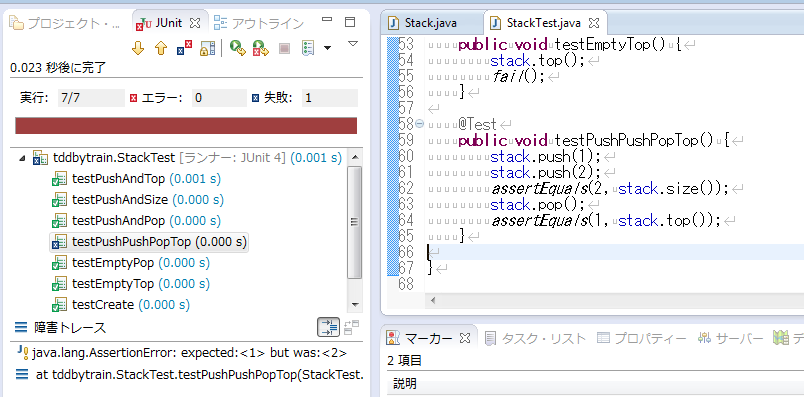The width and height of the screenshot is (804, 397).
Task: Close the StackTest.java editor tab
Action: click(x=593, y=23)
